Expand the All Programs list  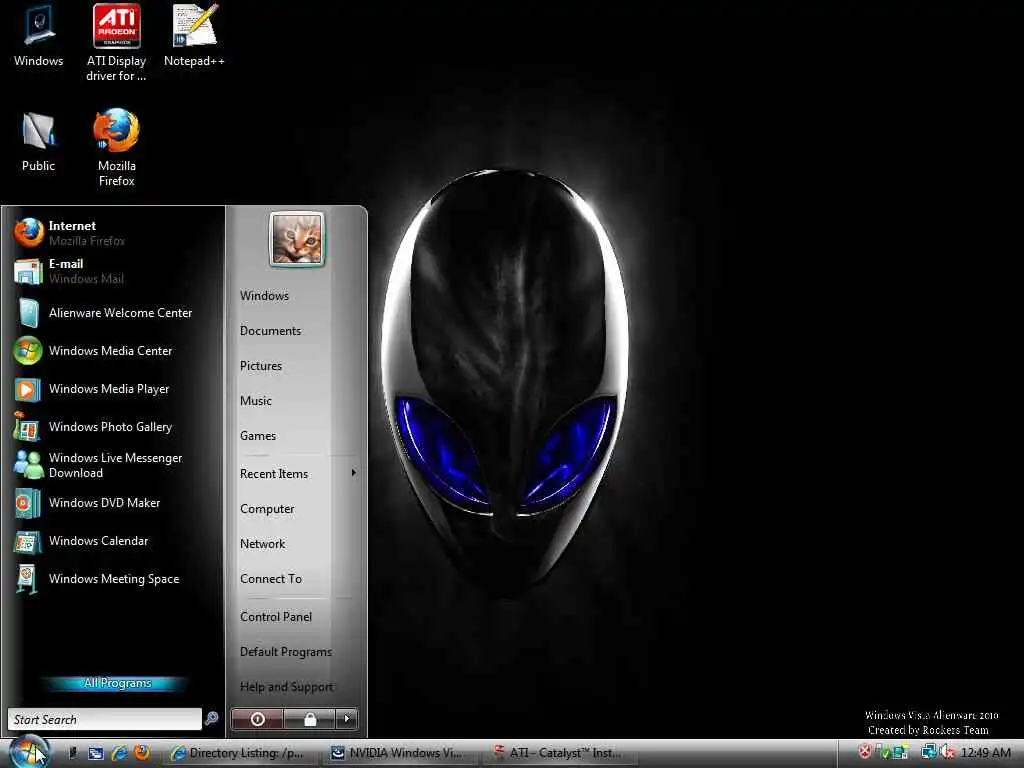pyautogui.click(x=116, y=683)
